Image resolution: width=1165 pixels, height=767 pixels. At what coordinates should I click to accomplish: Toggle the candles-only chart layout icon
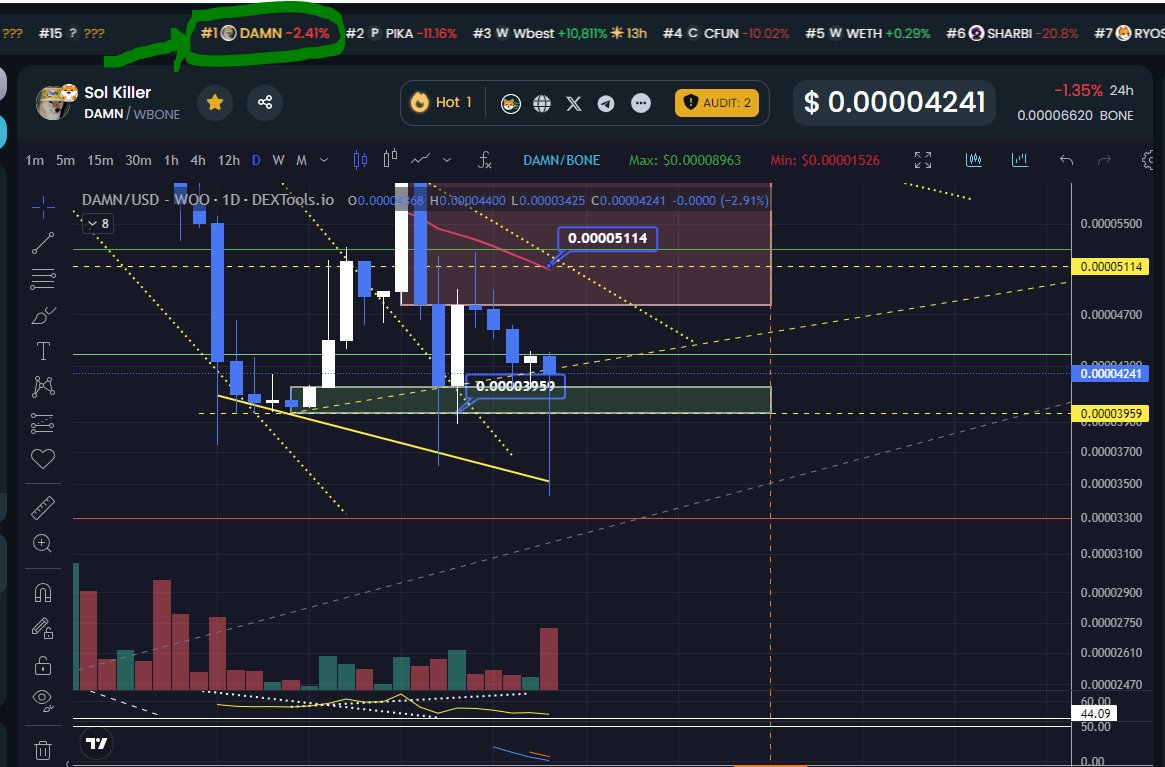pyautogui.click(x=973, y=159)
